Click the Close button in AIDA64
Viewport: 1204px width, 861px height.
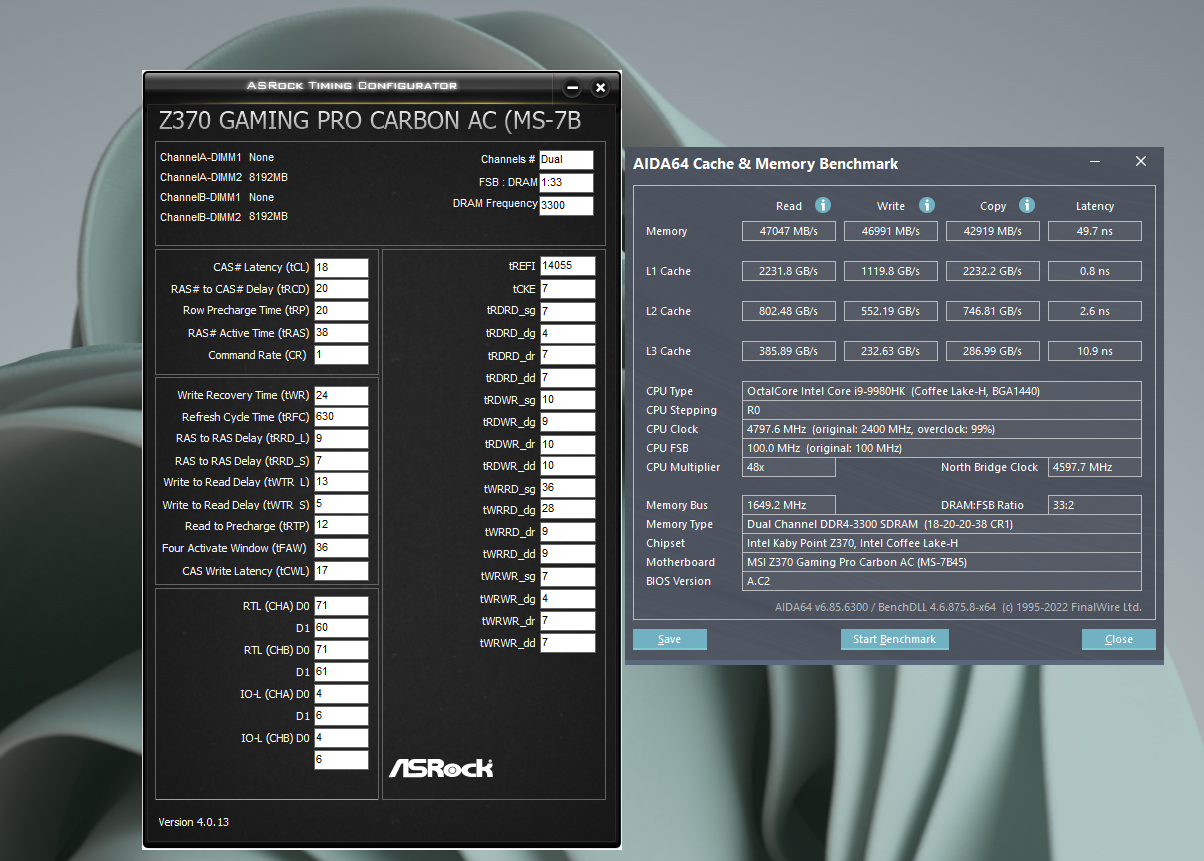pos(1119,639)
